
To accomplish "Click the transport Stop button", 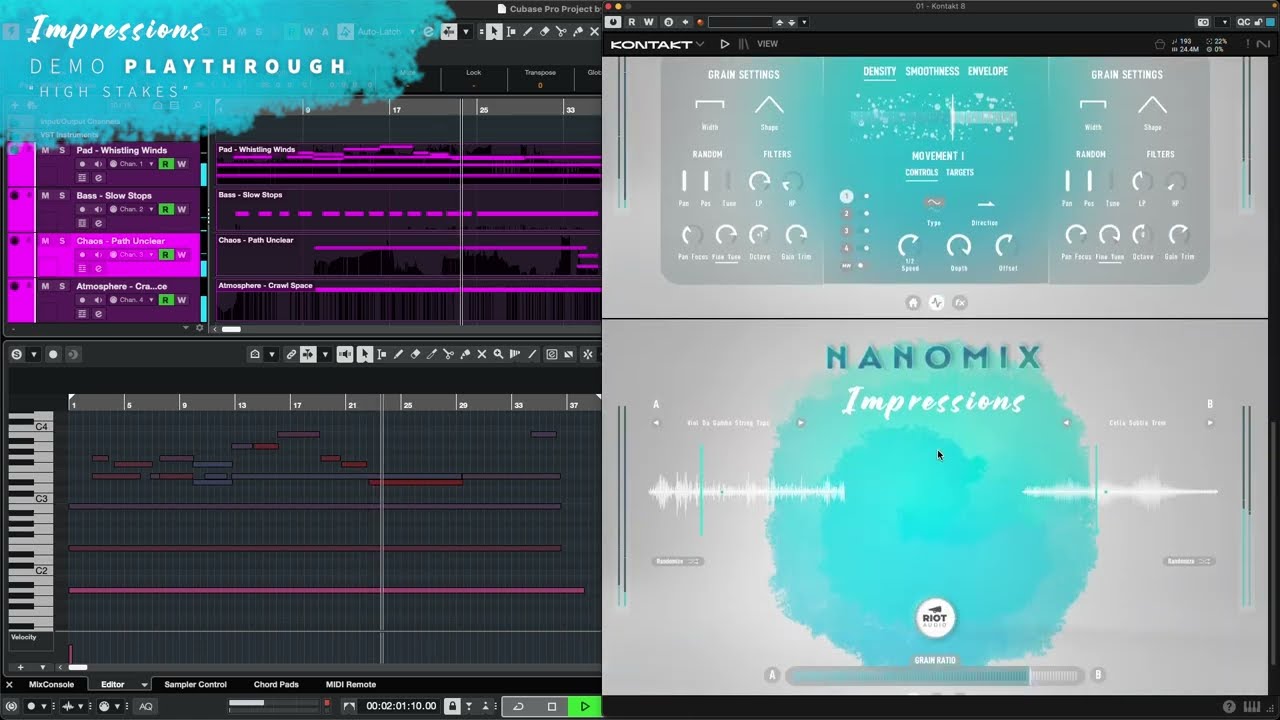I will tap(551, 706).
